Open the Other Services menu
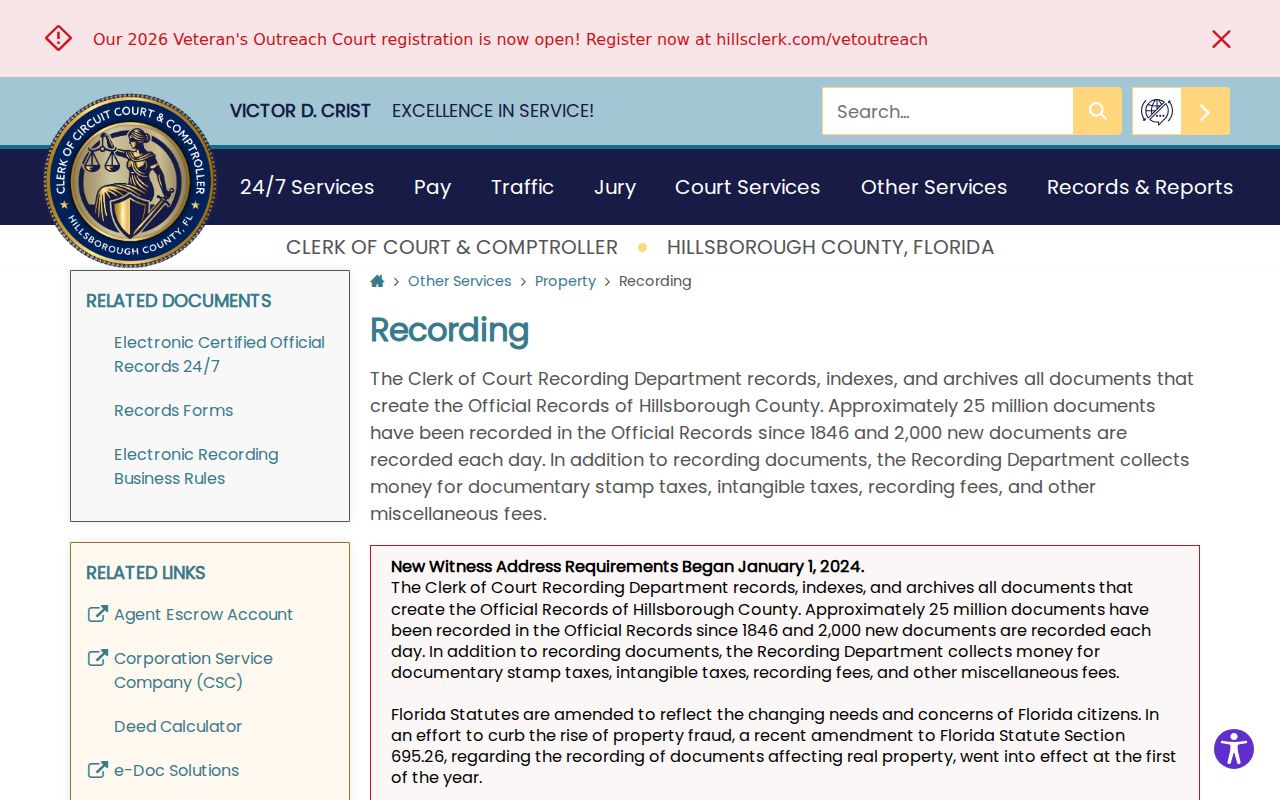The width and height of the screenshot is (1280, 800). [x=934, y=187]
